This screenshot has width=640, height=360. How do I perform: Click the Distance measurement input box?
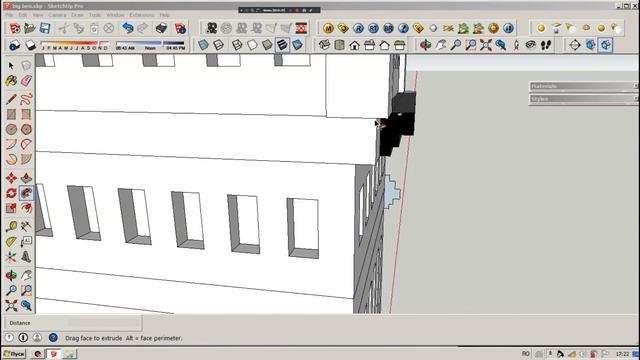(104, 323)
